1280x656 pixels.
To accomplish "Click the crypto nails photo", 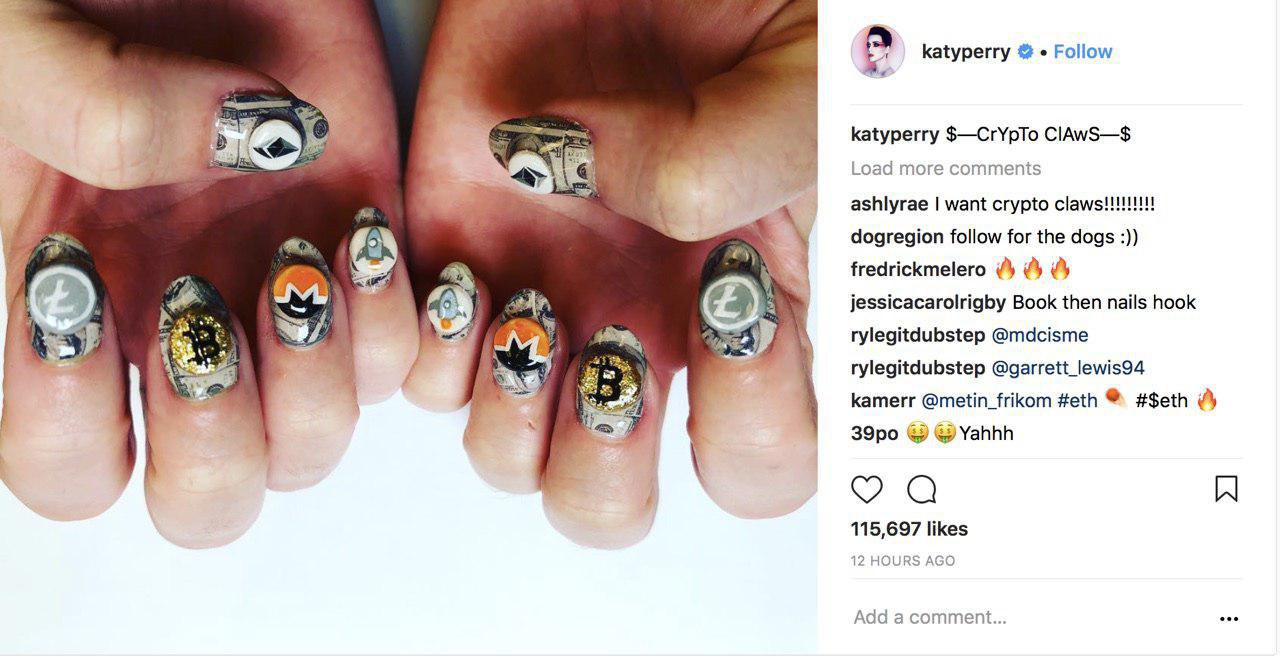I will (409, 327).
